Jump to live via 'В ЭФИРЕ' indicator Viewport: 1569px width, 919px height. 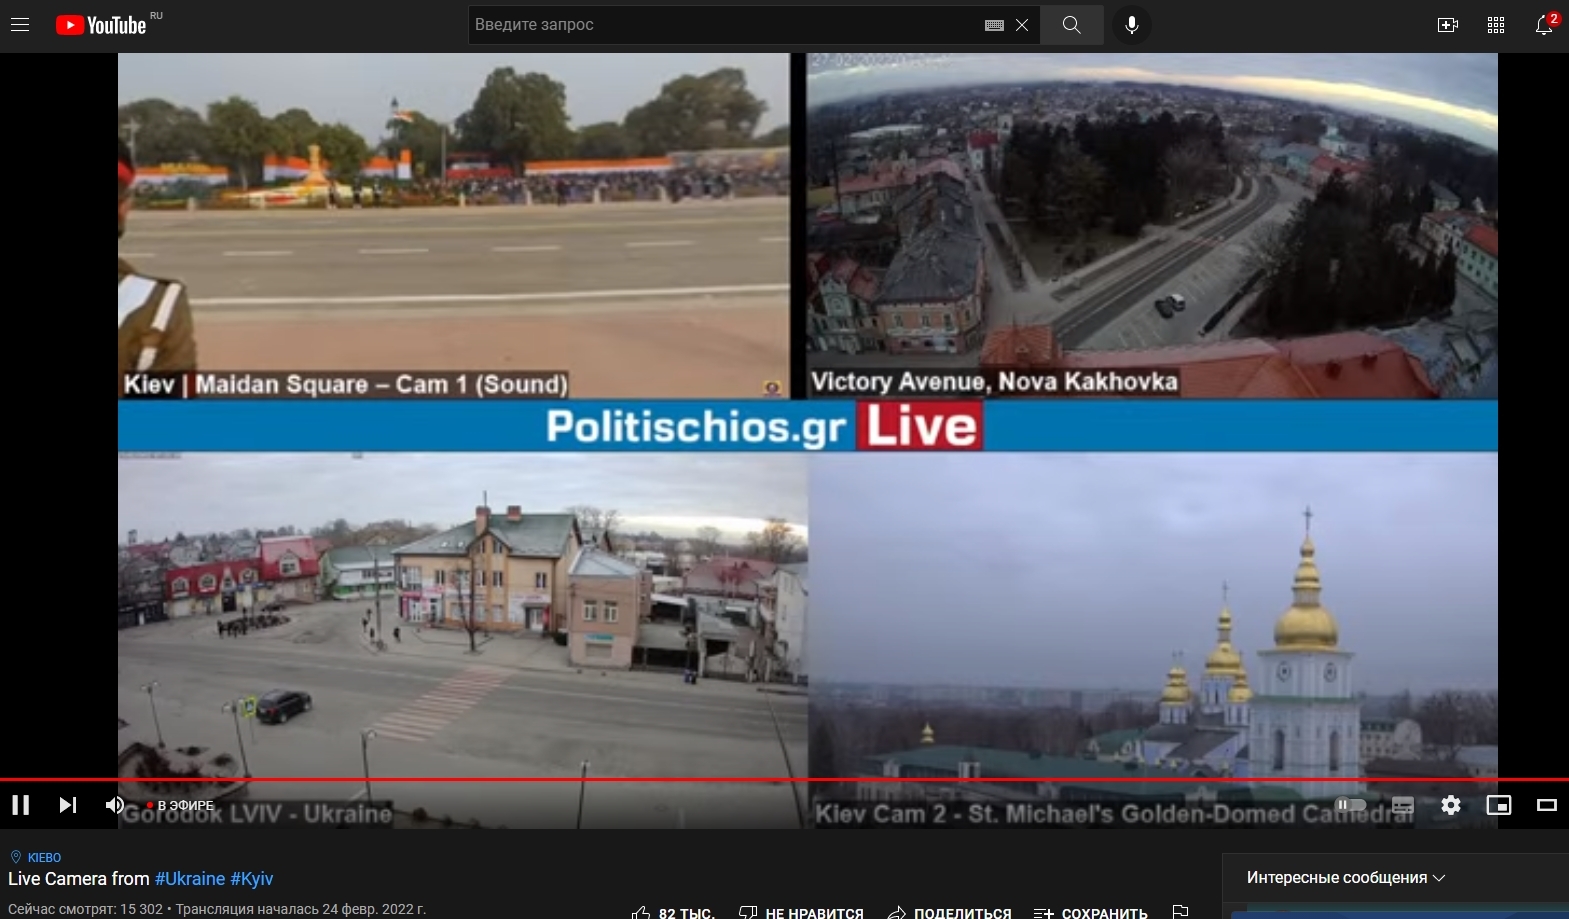point(181,805)
